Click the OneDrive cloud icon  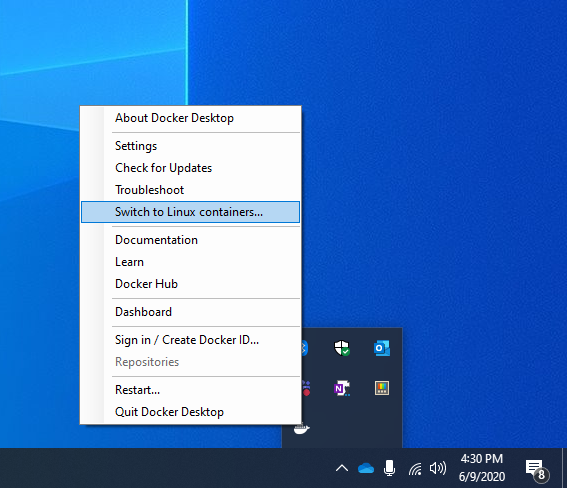coord(366,468)
